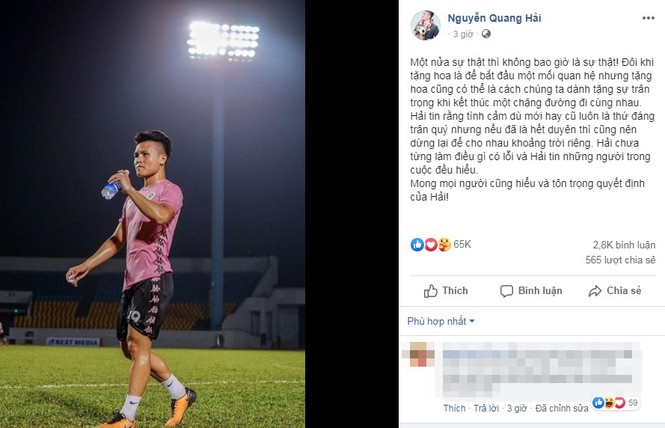Click the Thích thumbs-up icon under the post

(431, 291)
